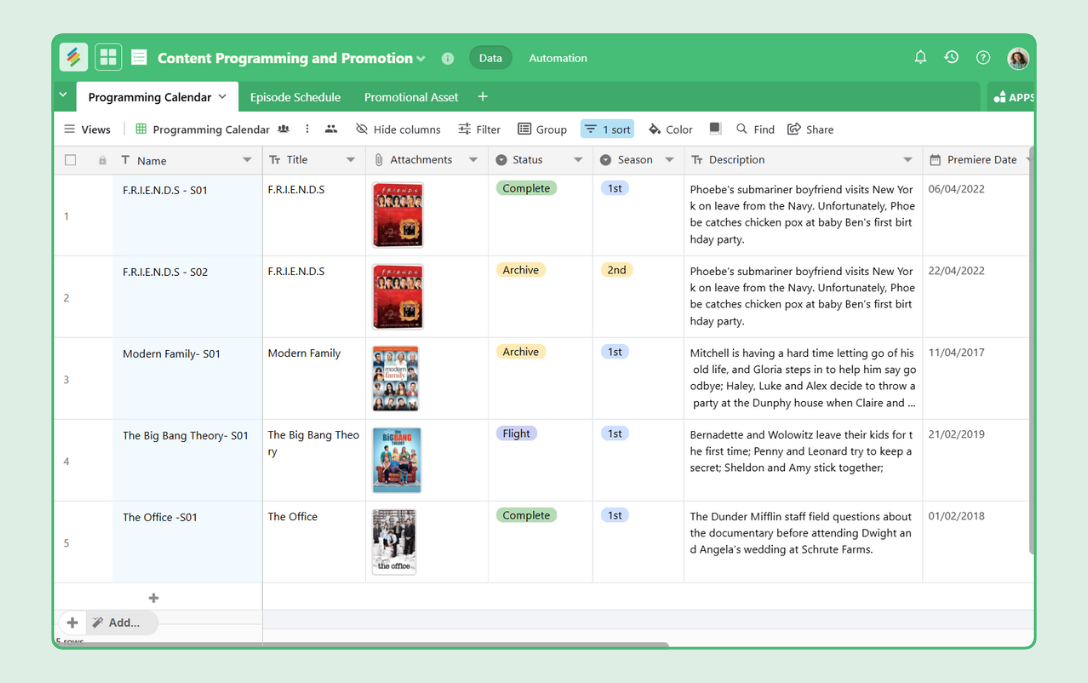Add a new row with plus icon
This screenshot has width=1088, height=683.
click(x=153, y=598)
